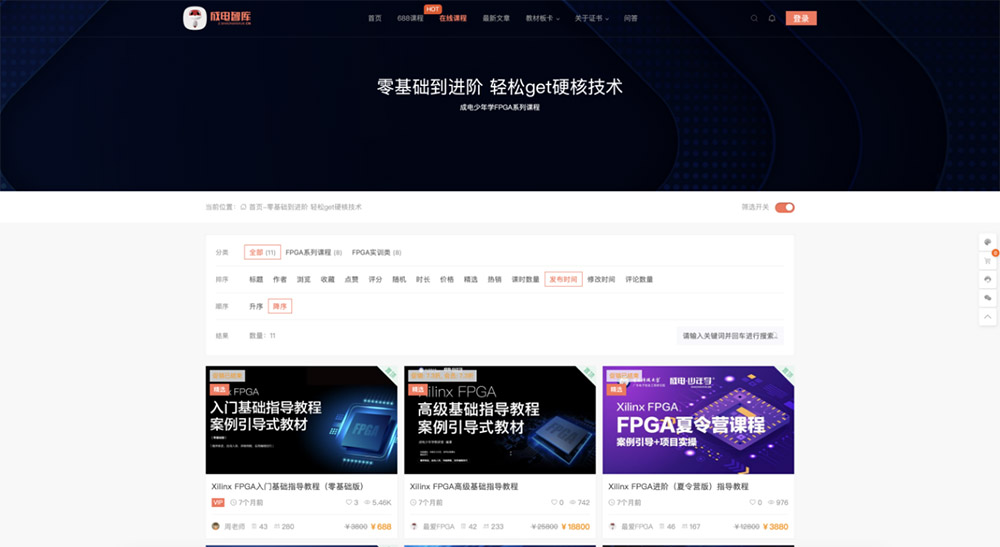1000x547 pixels.
Task: Click heart like icon on 高级基础指导教程 card
Action: (x=554, y=502)
